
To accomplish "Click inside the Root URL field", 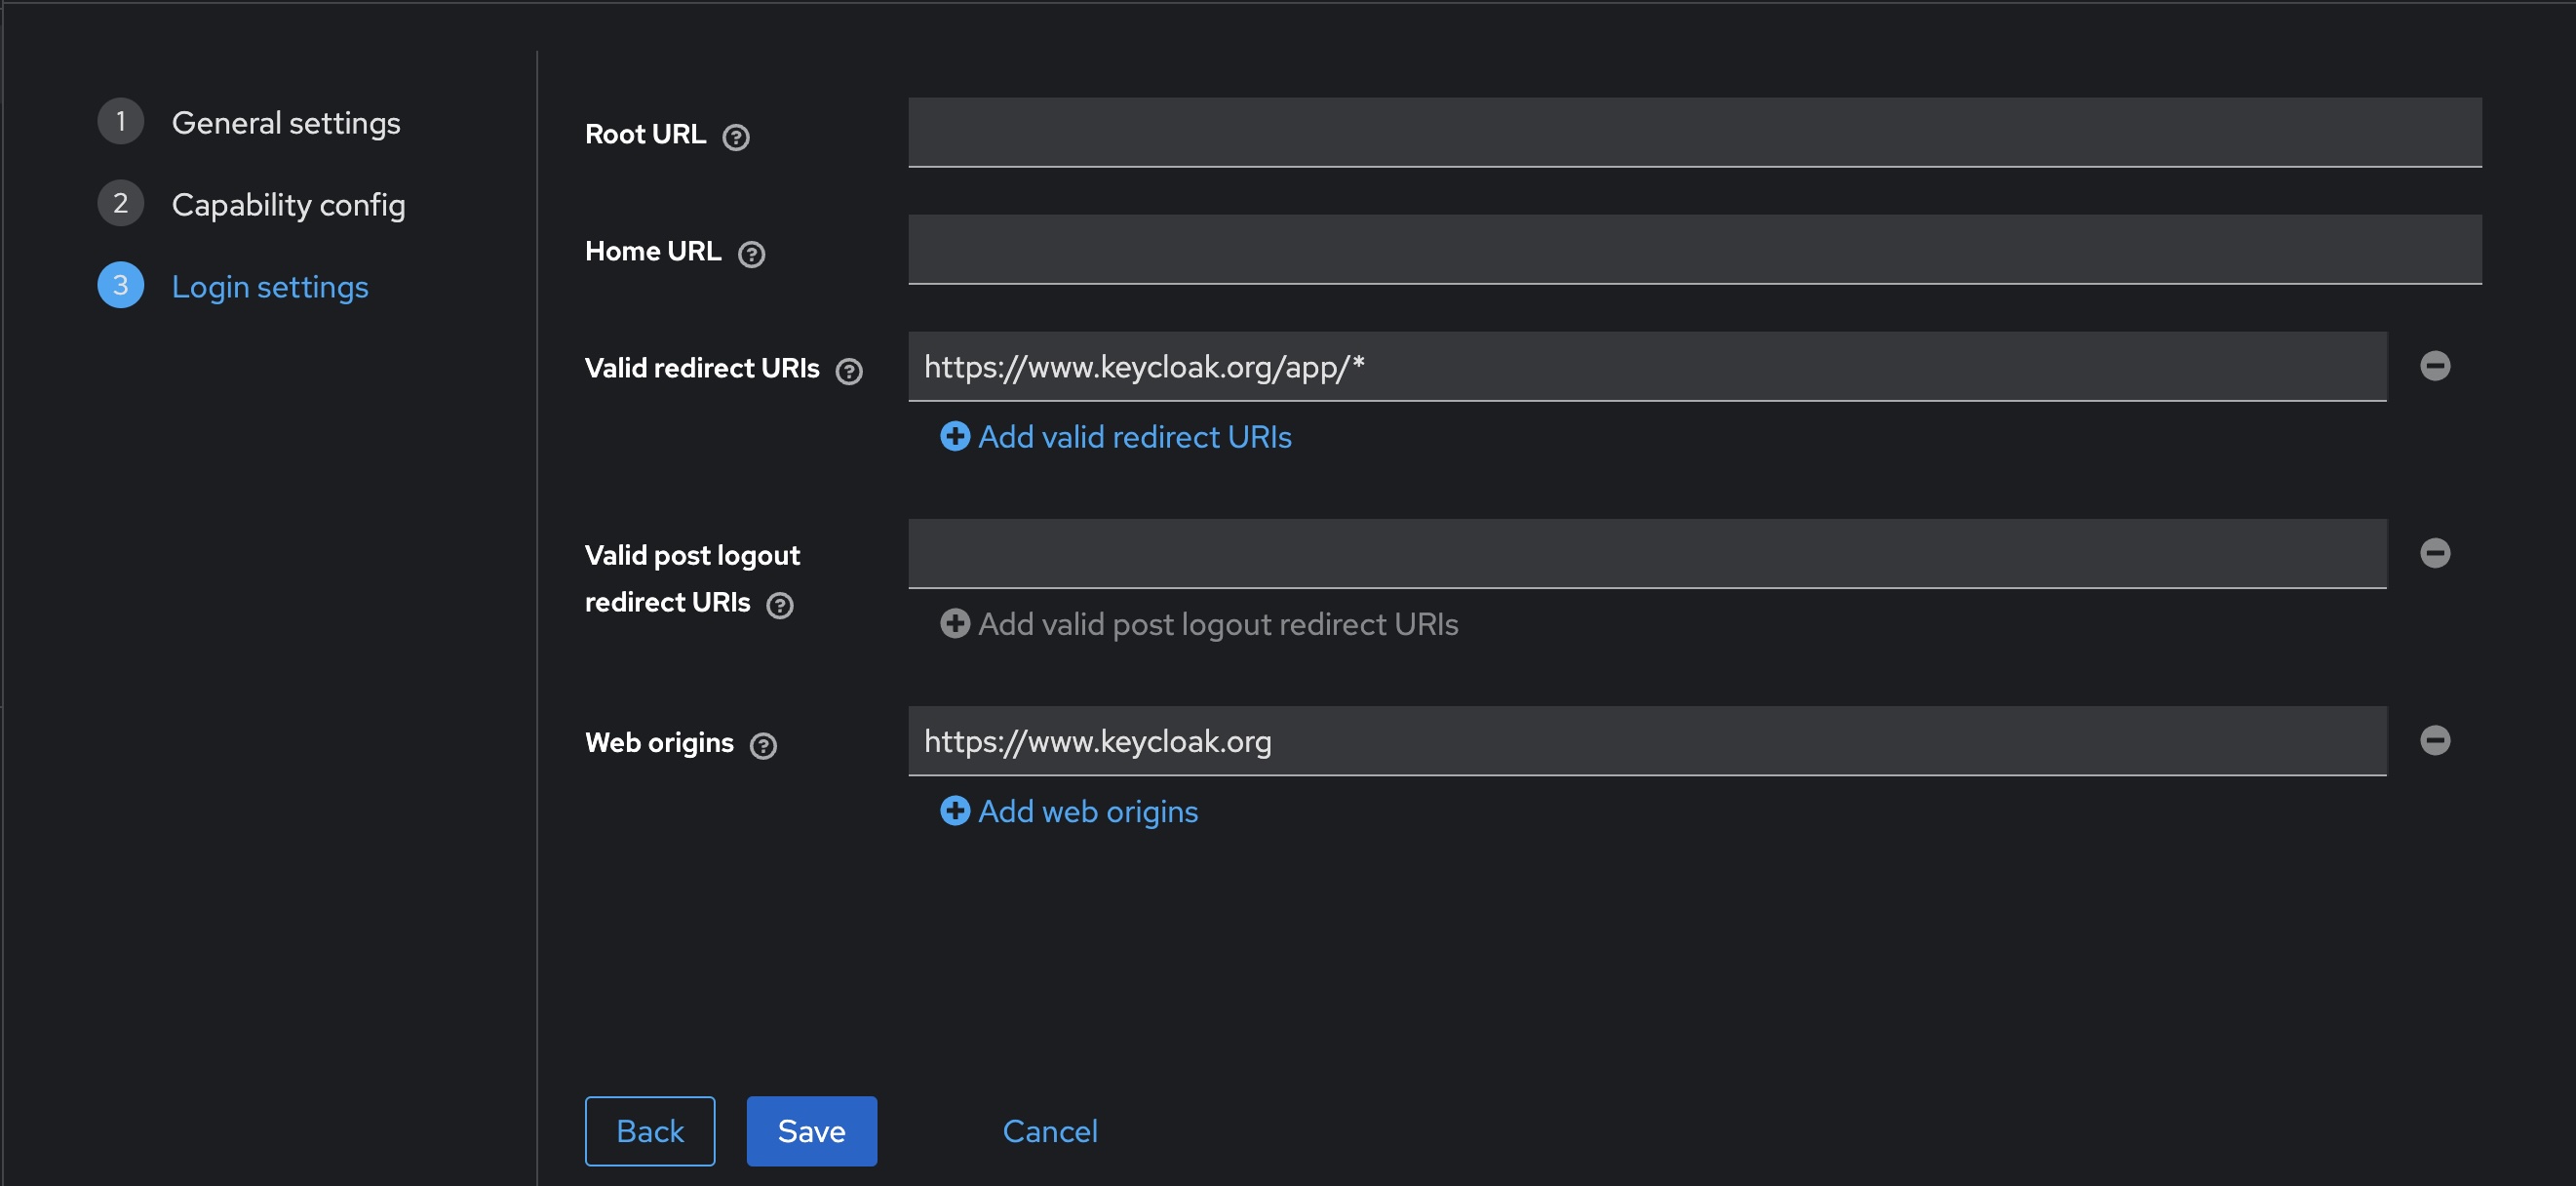I will (x=1694, y=131).
